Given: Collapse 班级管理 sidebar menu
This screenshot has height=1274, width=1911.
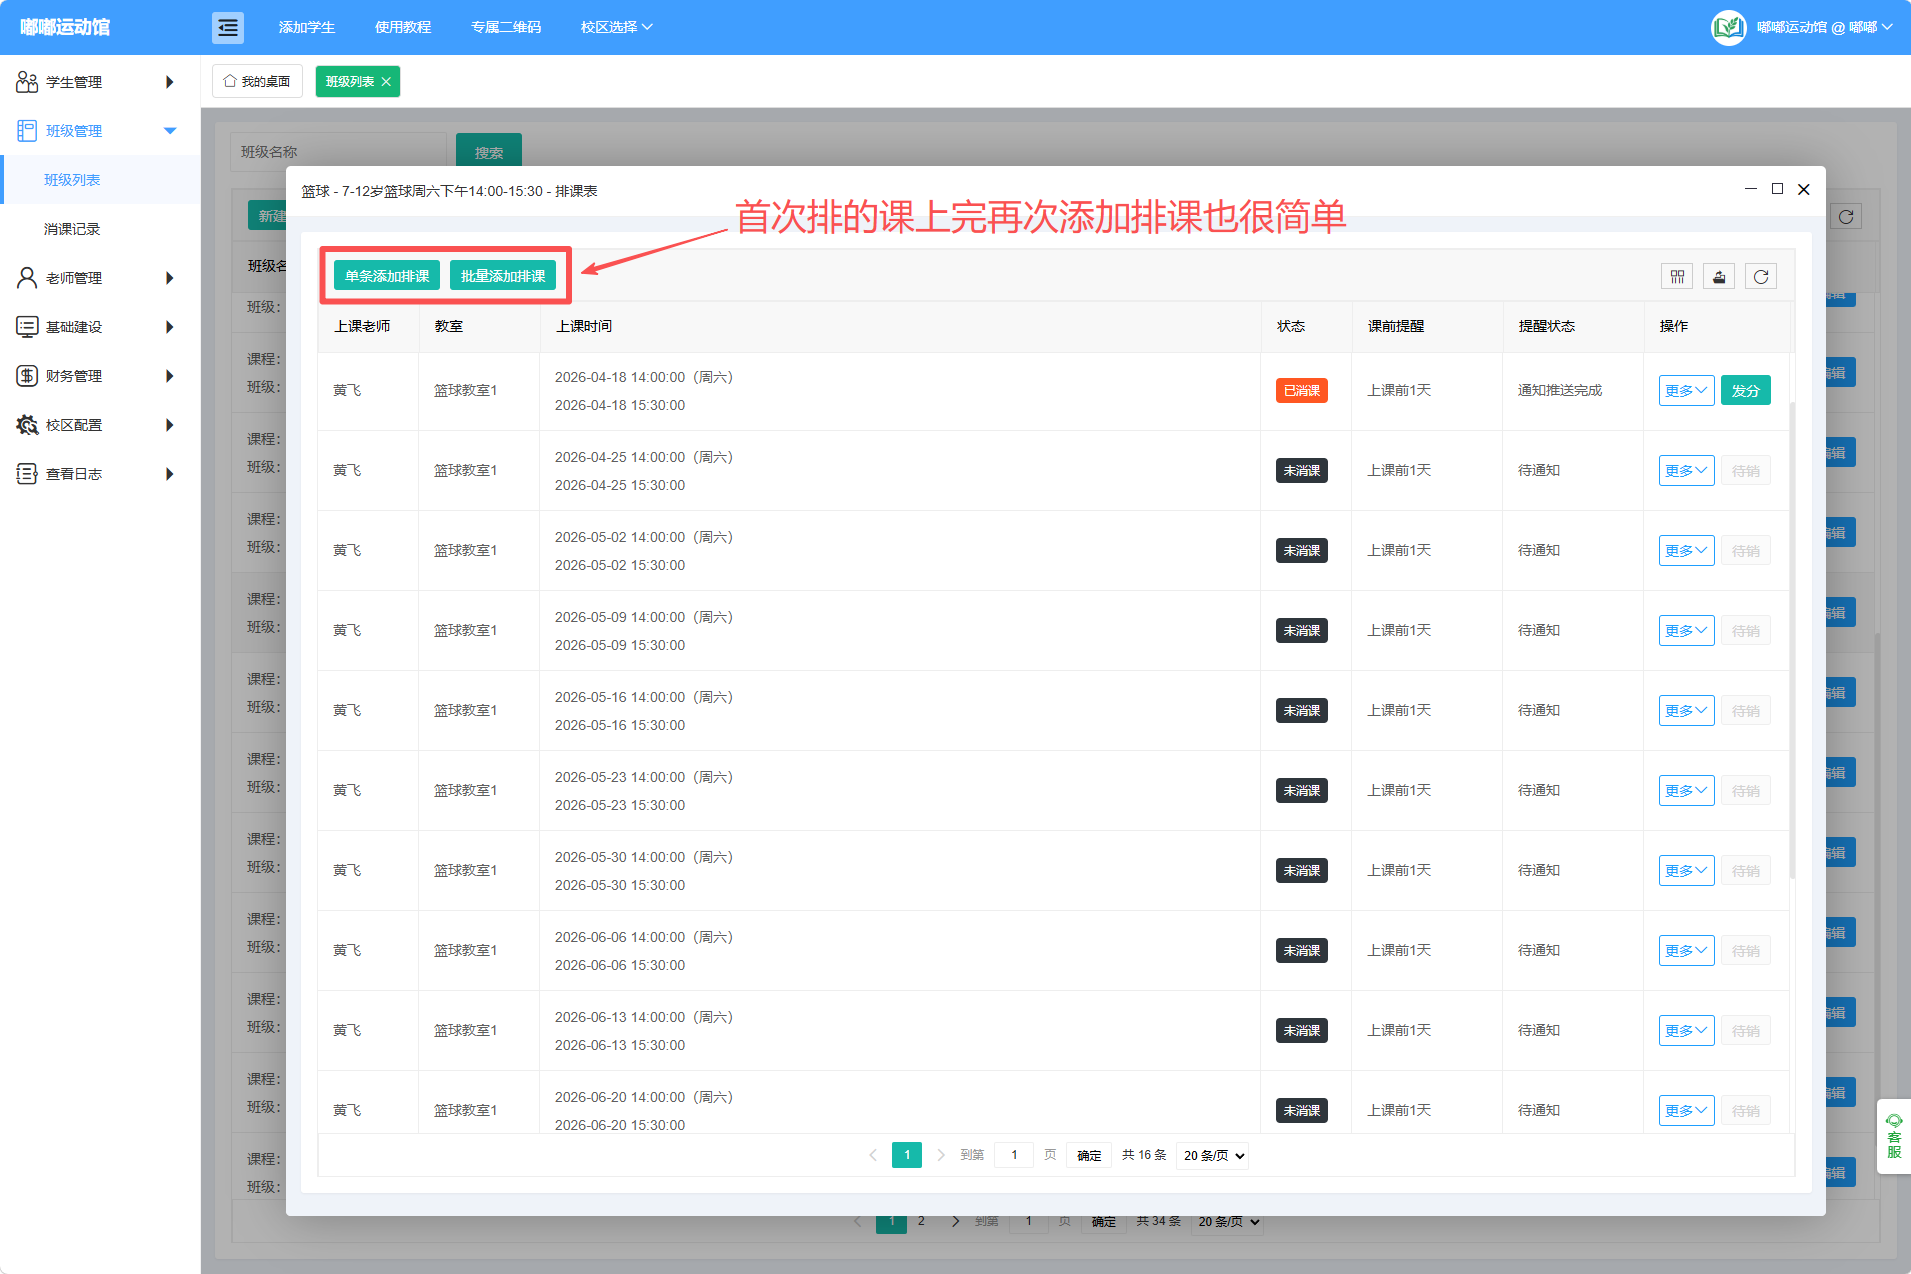Looking at the screenshot, I should (x=100, y=131).
